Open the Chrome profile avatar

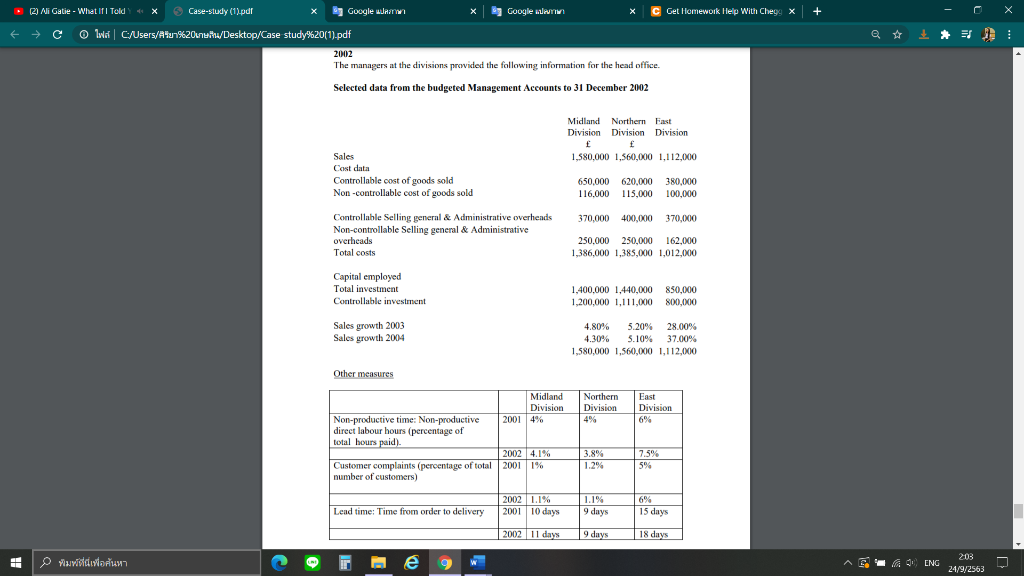pyautogui.click(x=988, y=33)
